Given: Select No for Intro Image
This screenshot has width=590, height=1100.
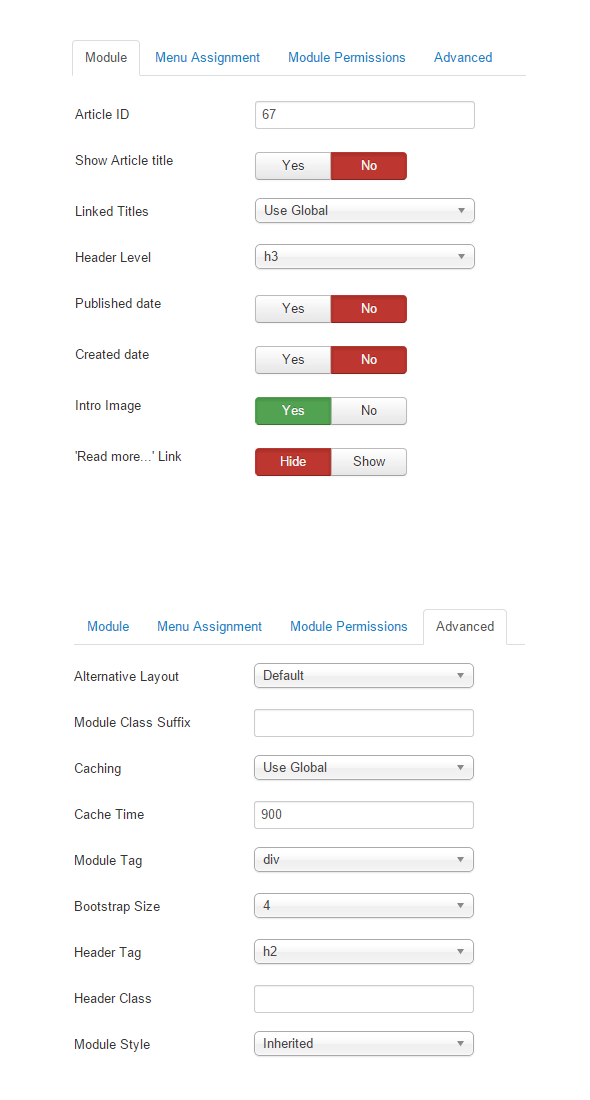Looking at the screenshot, I should 369,410.
